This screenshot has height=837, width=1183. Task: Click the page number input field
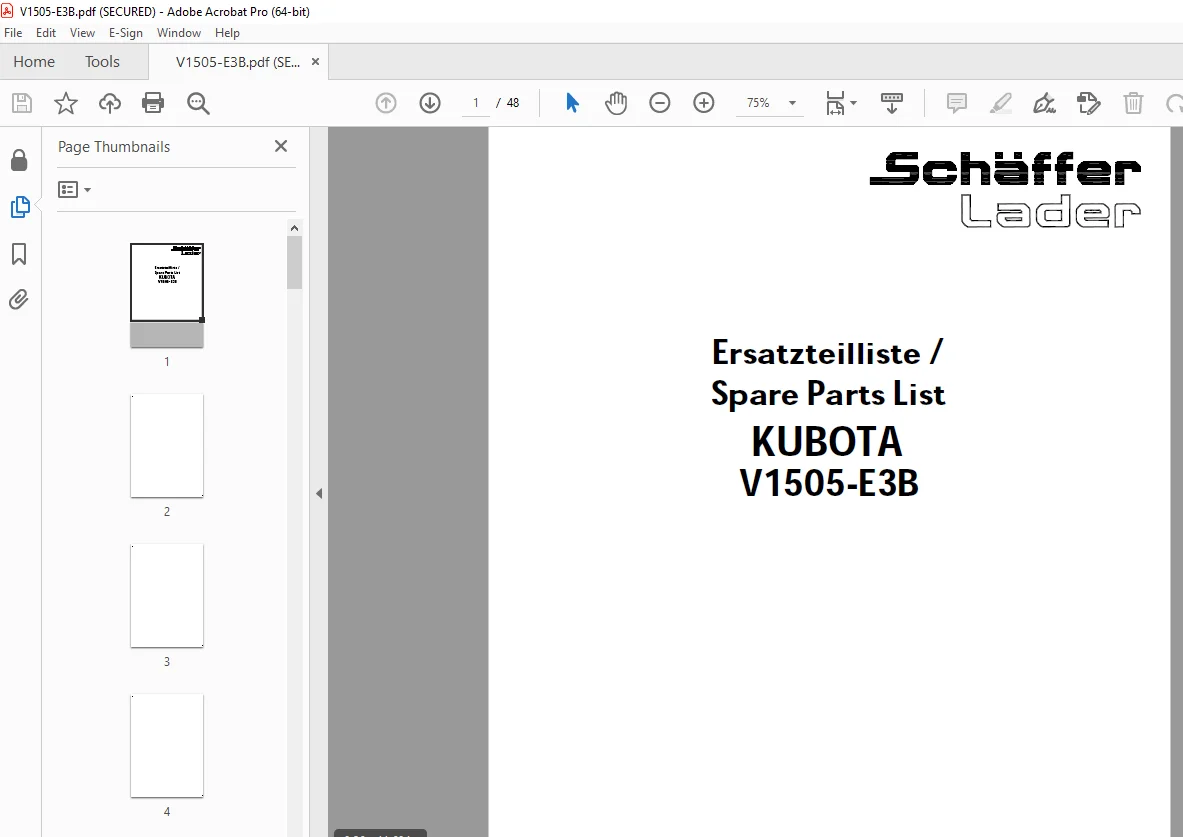475,103
